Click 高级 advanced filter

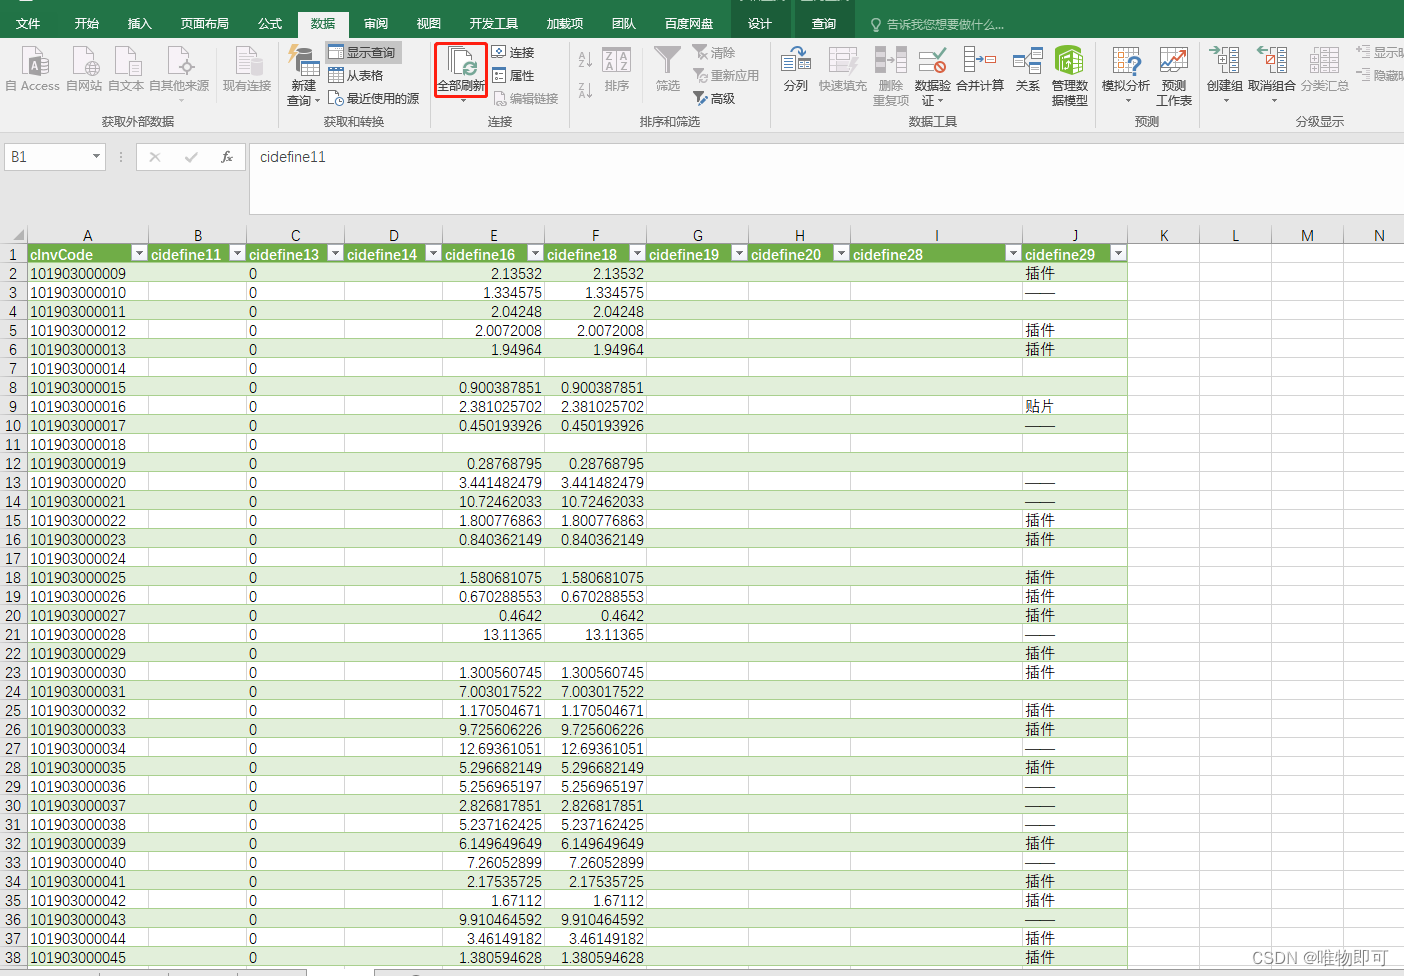coord(714,98)
